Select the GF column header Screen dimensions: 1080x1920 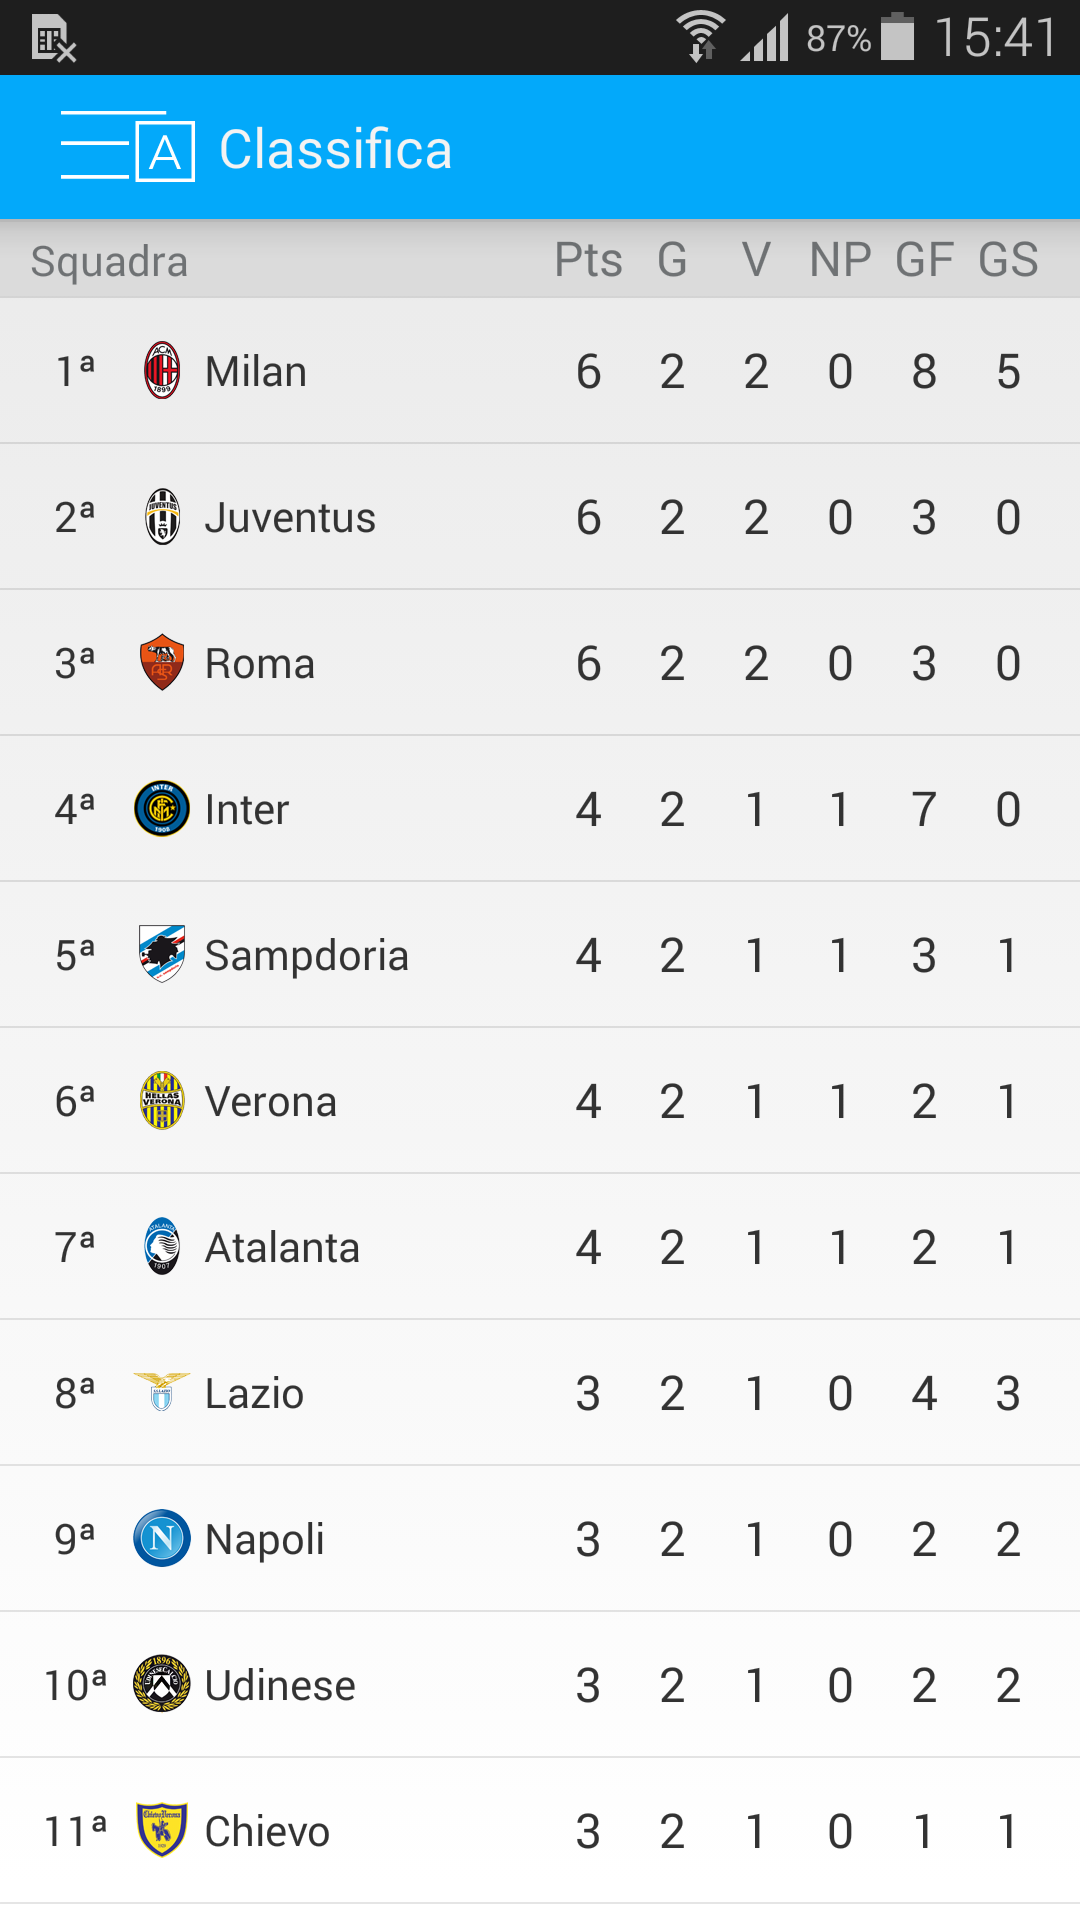[923, 260]
